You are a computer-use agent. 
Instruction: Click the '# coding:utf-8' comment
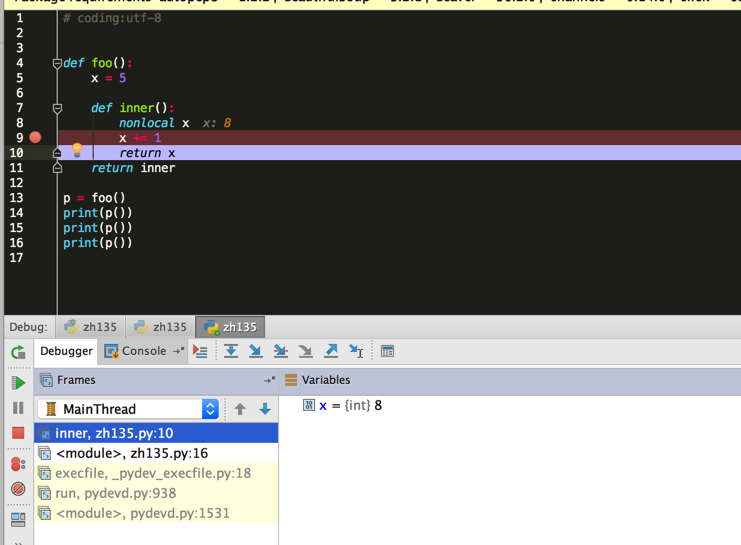(x=112, y=18)
